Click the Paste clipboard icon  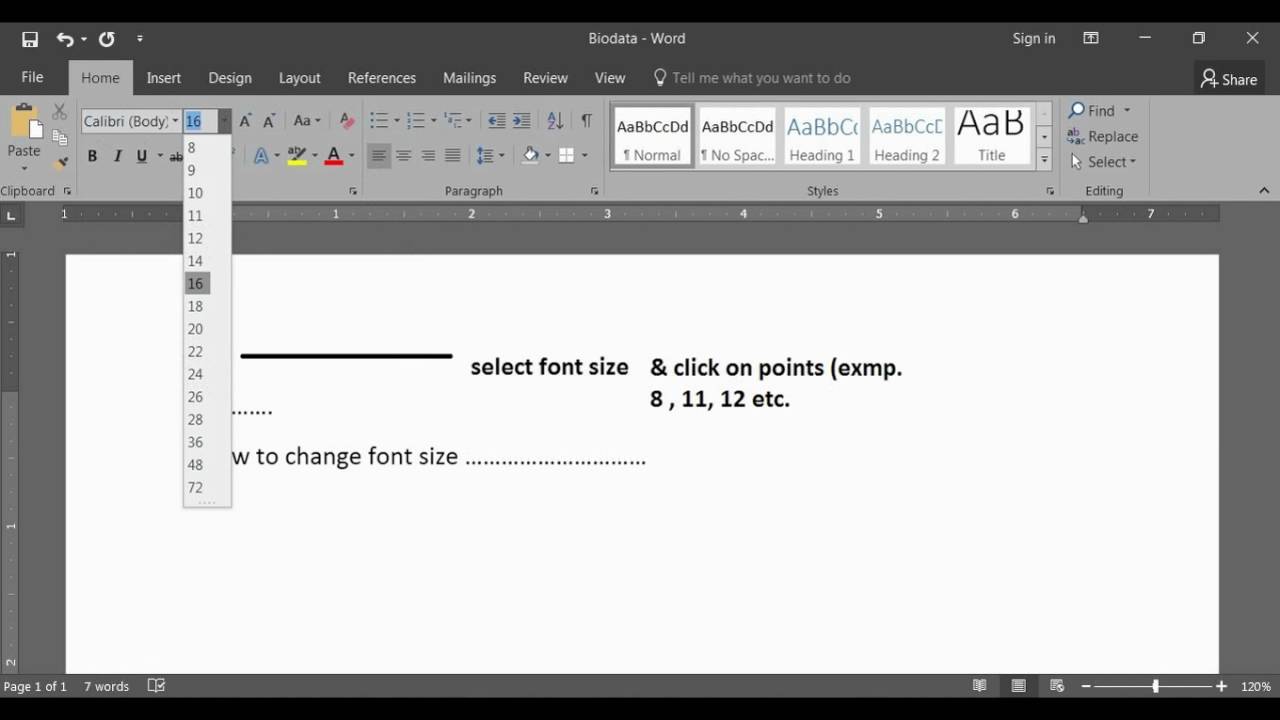pos(24,122)
